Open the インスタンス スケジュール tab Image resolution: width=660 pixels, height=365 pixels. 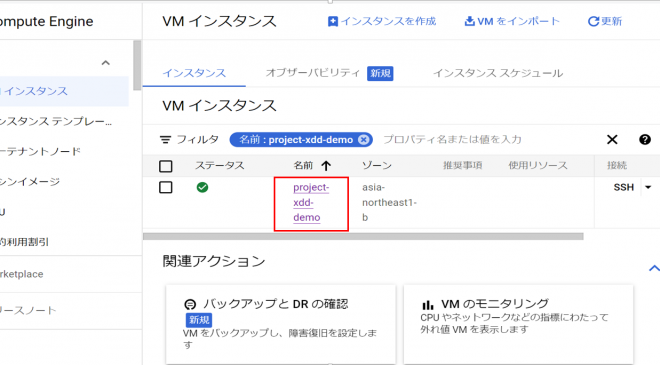click(x=498, y=73)
